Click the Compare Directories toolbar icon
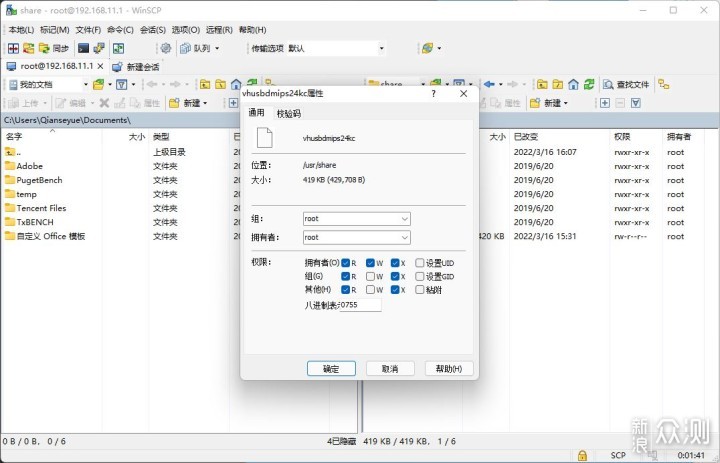Viewport: 720px width, 463px height. pyautogui.click(x=13, y=48)
